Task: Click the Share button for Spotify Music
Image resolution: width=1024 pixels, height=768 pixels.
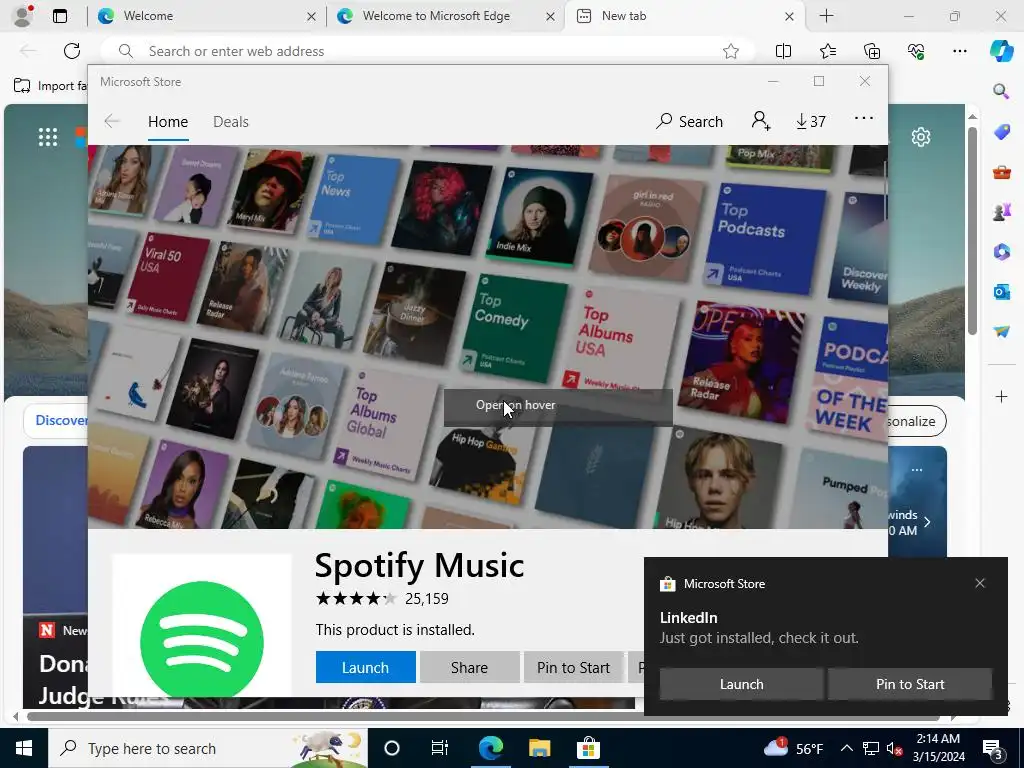Action: point(469,667)
